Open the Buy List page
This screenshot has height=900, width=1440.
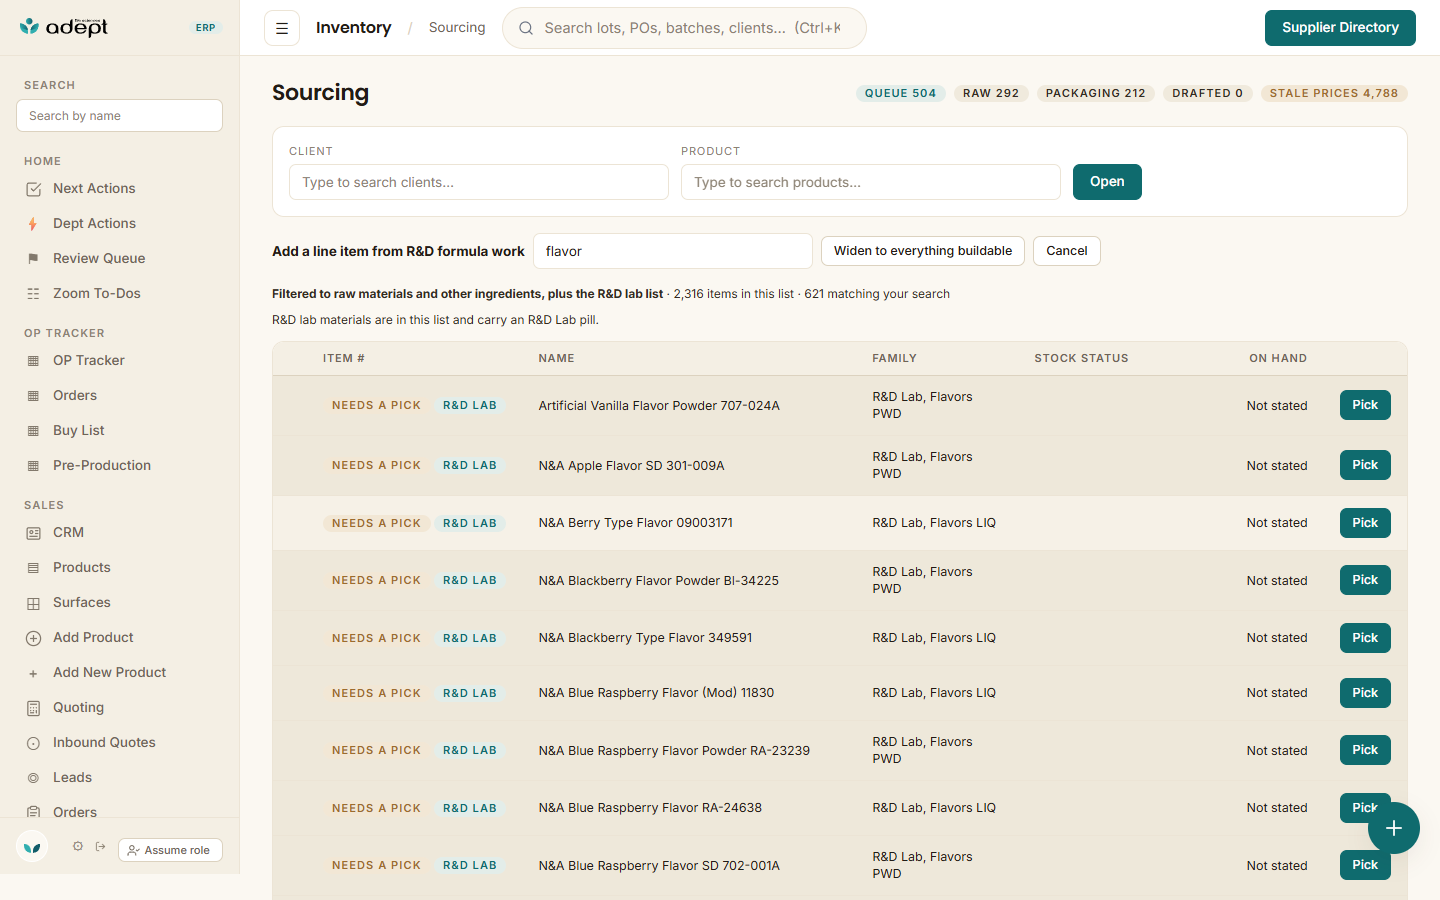pyautogui.click(x=78, y=430)
